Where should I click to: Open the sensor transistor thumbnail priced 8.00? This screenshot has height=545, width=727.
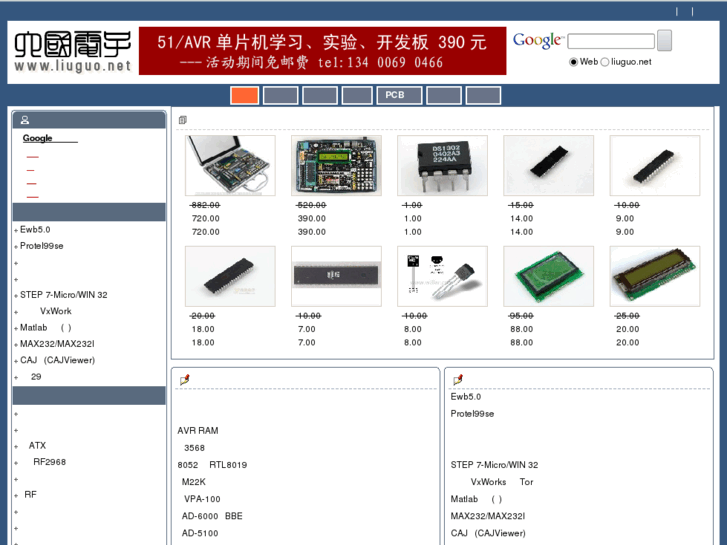pos(442,276)
